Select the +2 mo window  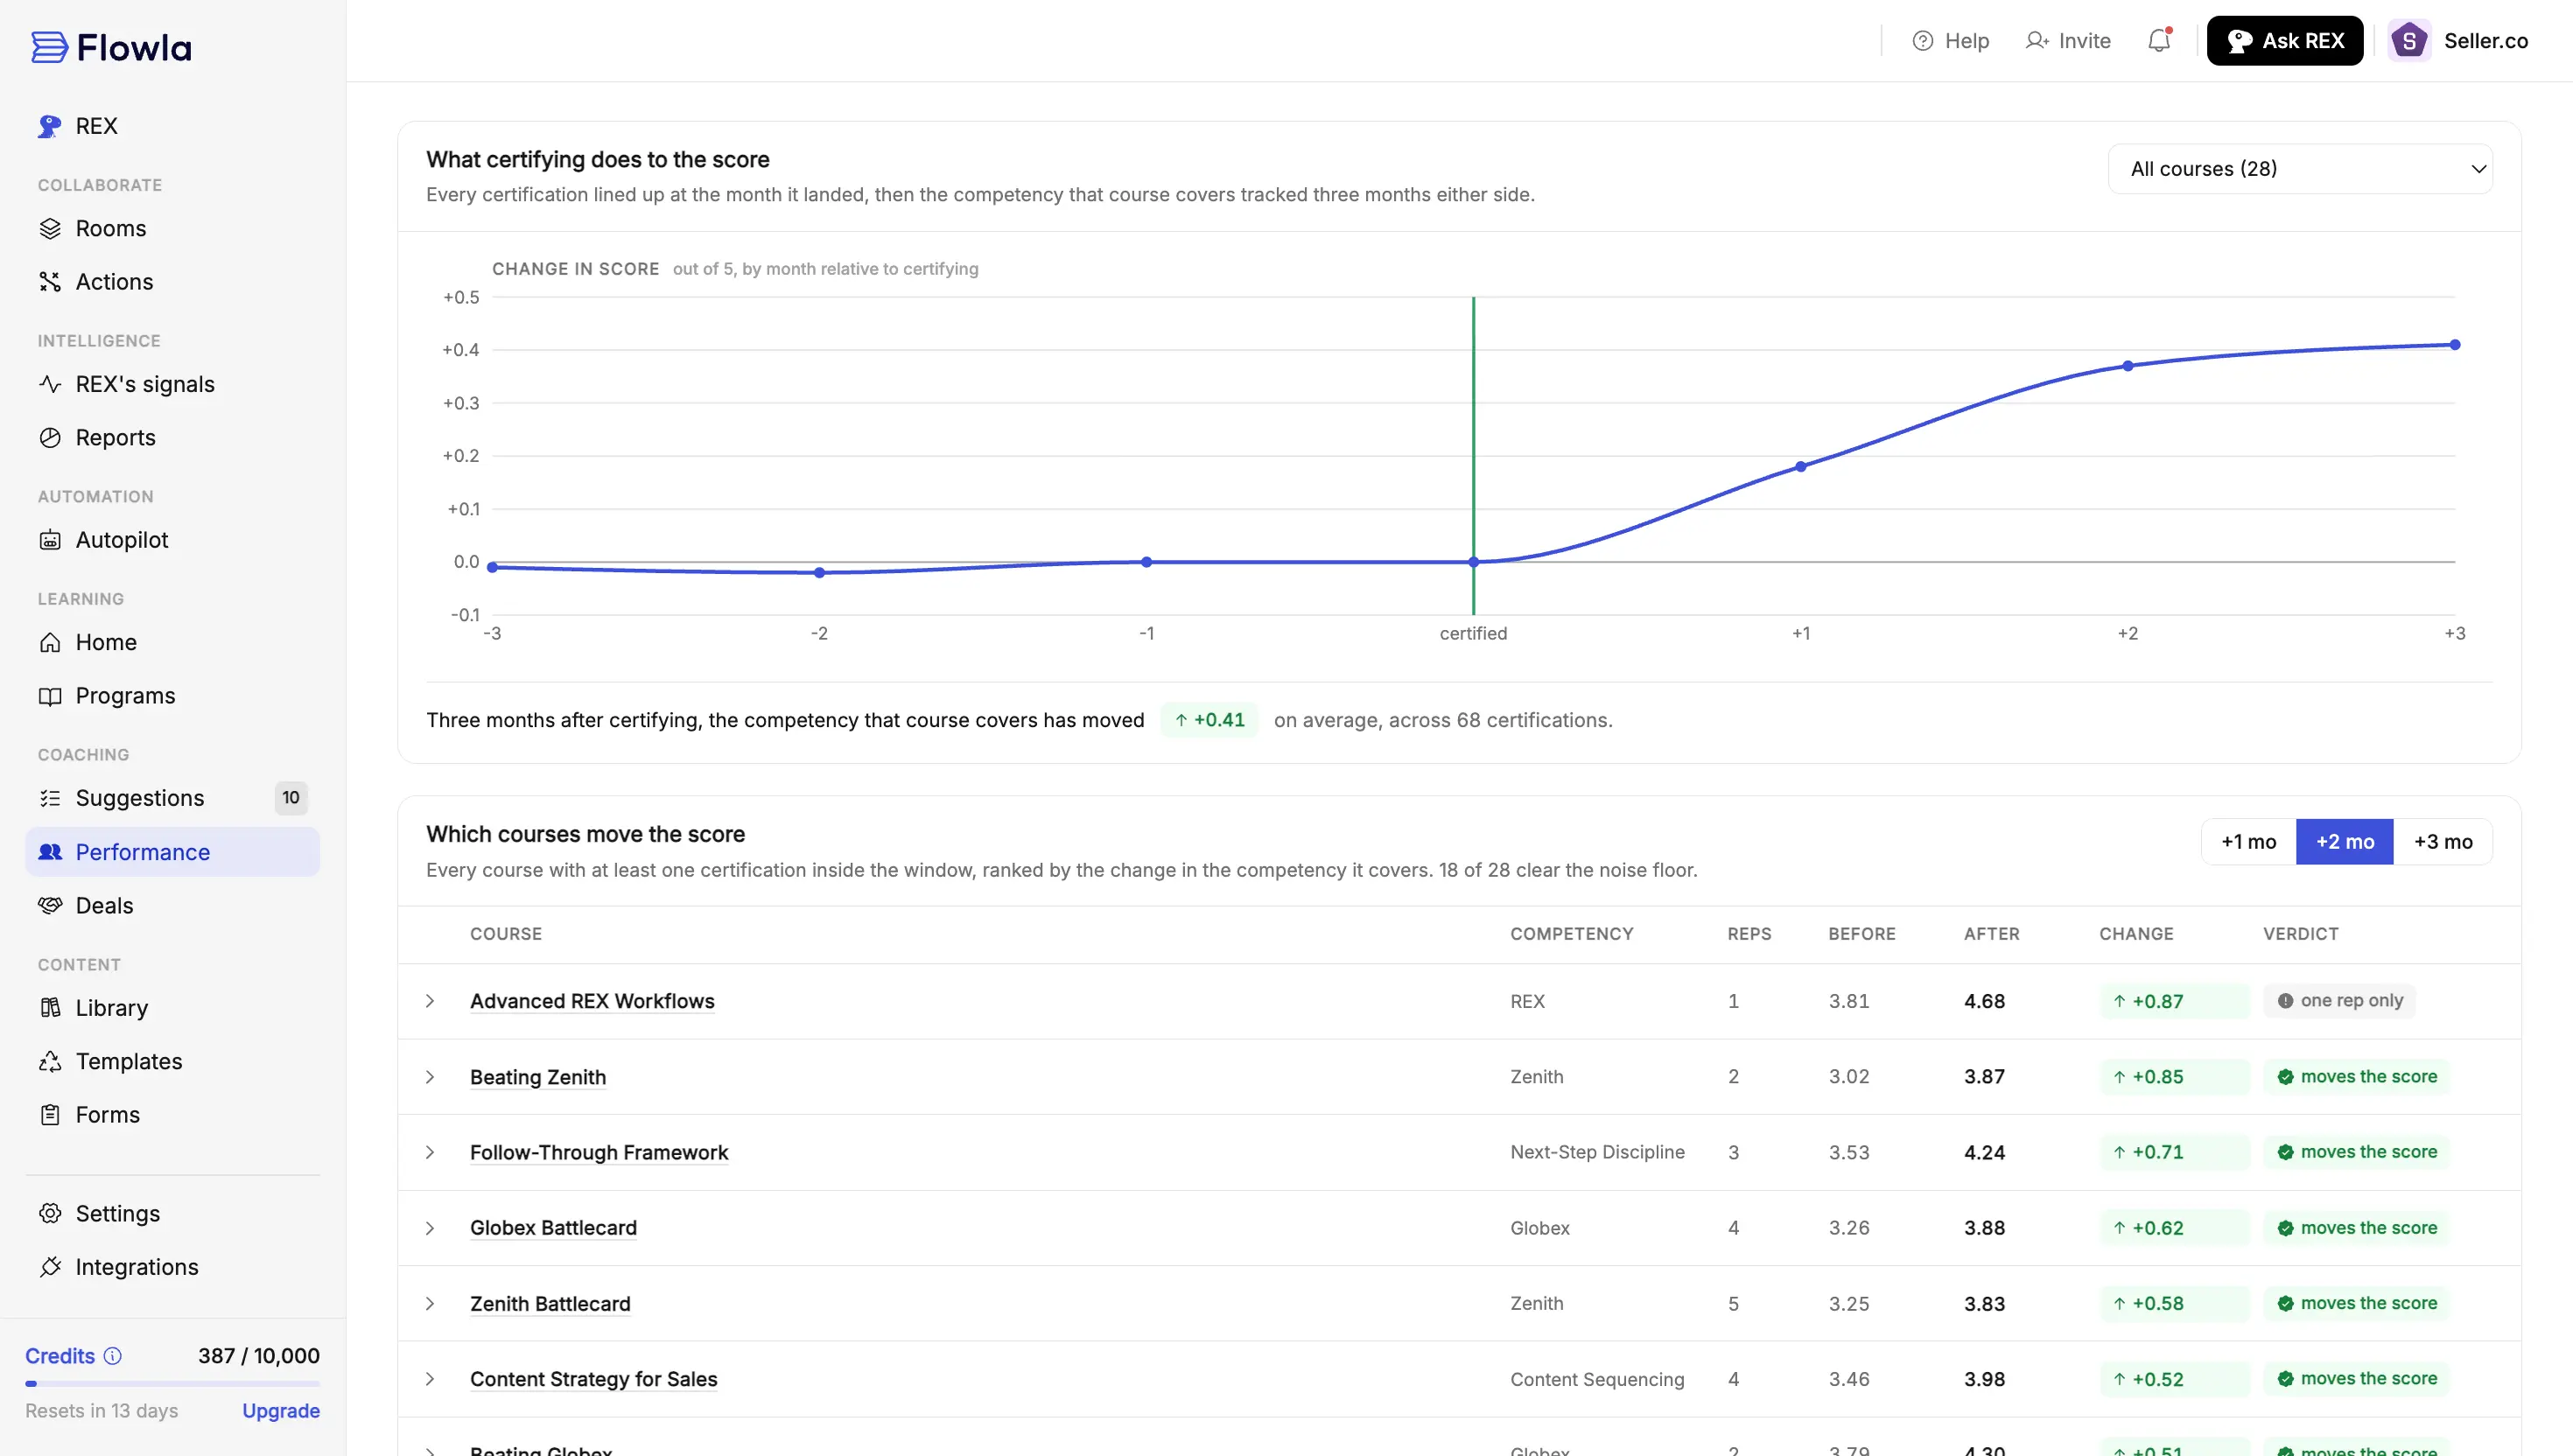(2344, 842)
